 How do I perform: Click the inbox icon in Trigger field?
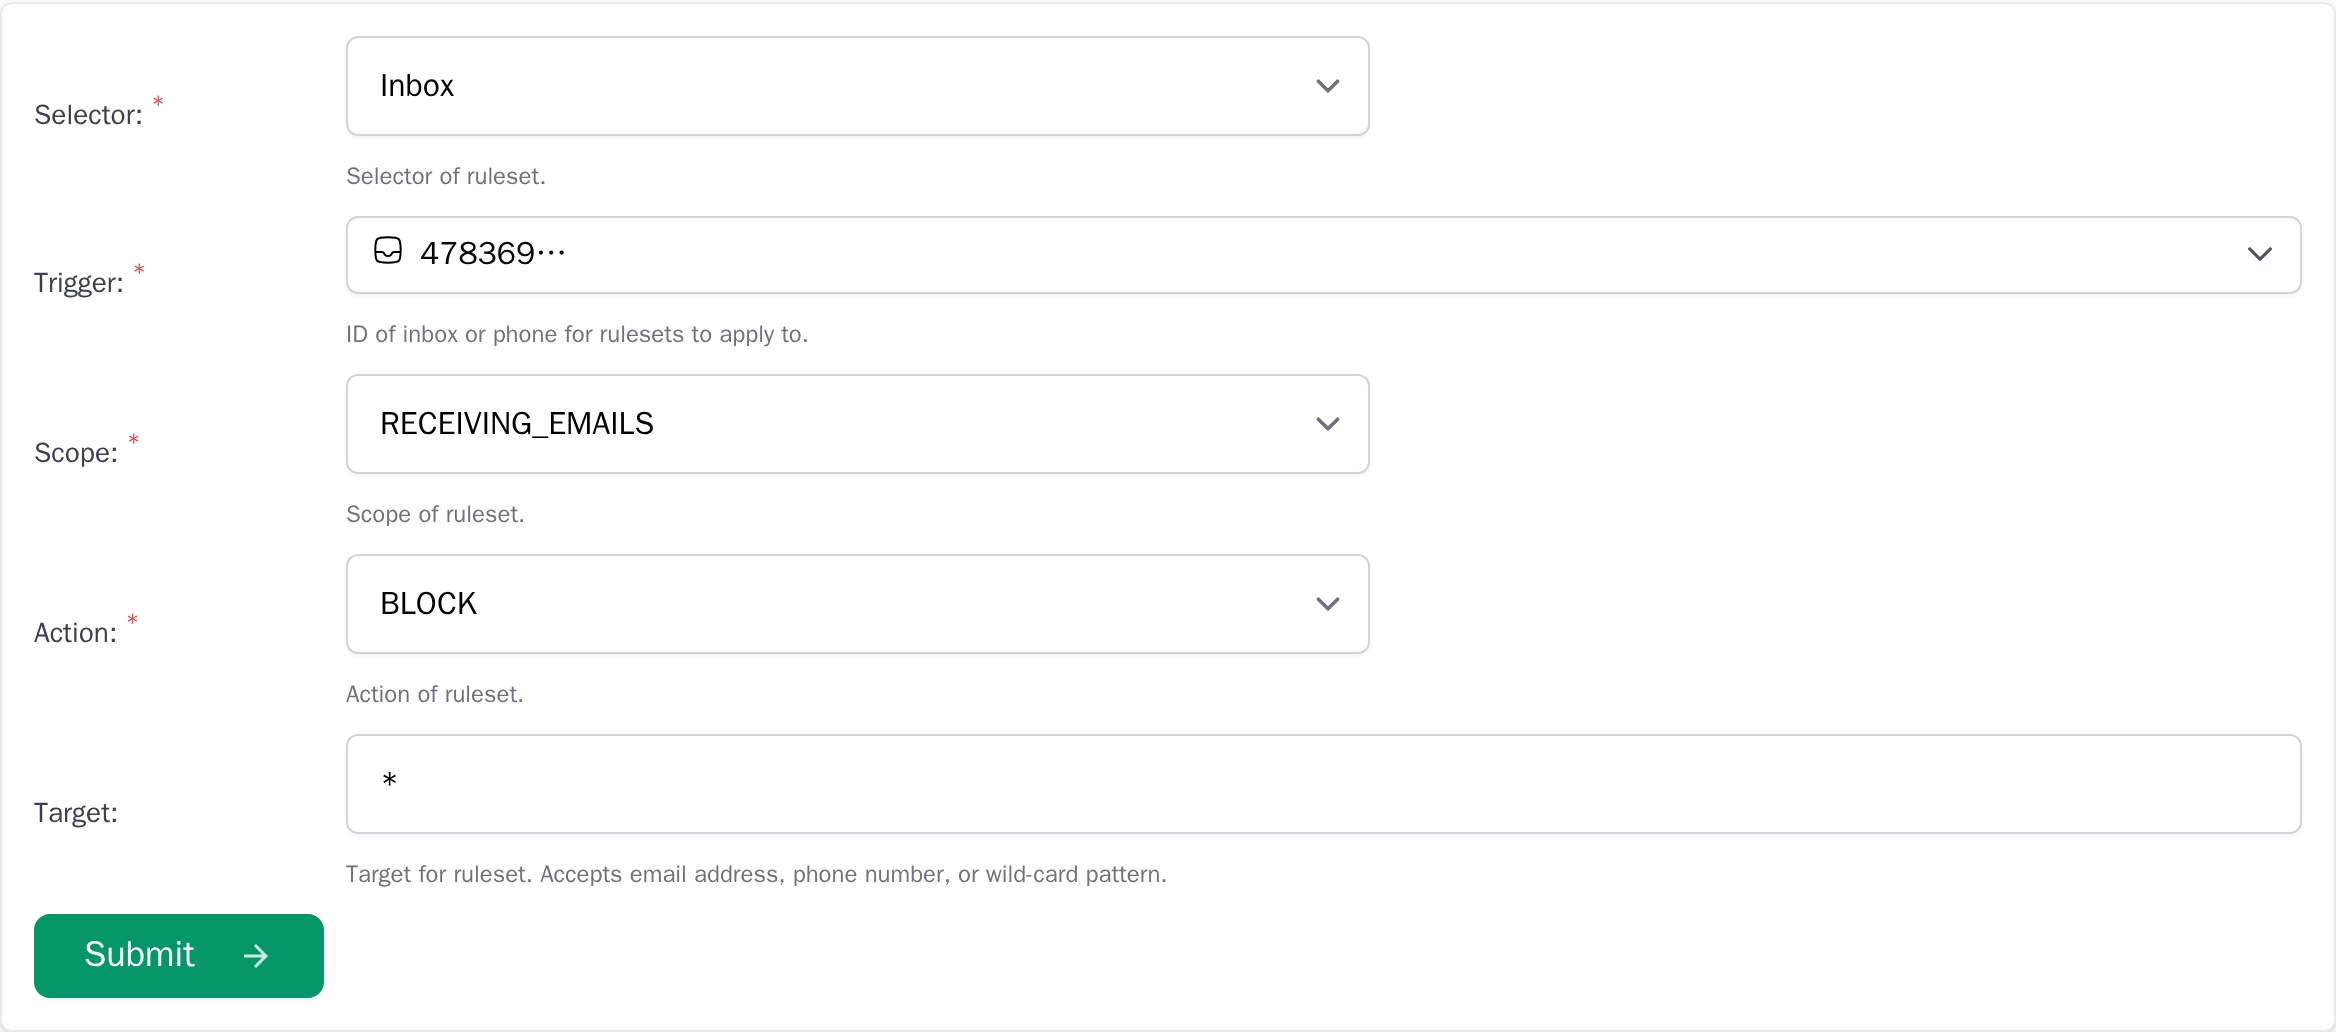pyautogui.click(x=388, y=251)
